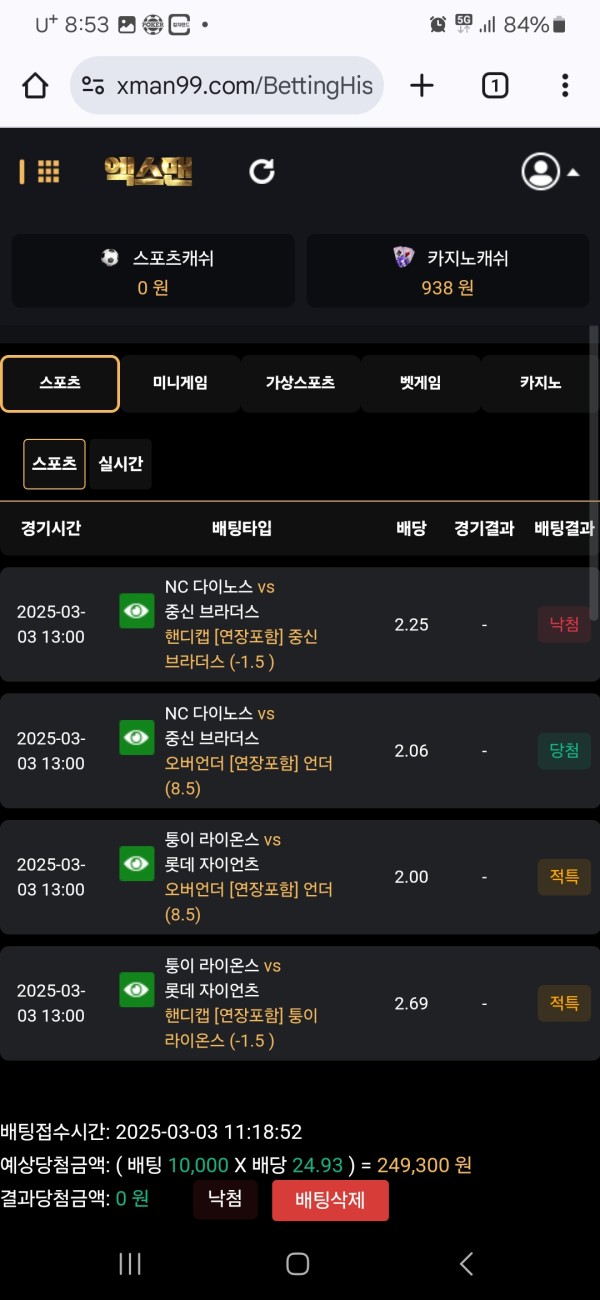
Task: Open the user profile avatar icon
Action: [541, 171]
